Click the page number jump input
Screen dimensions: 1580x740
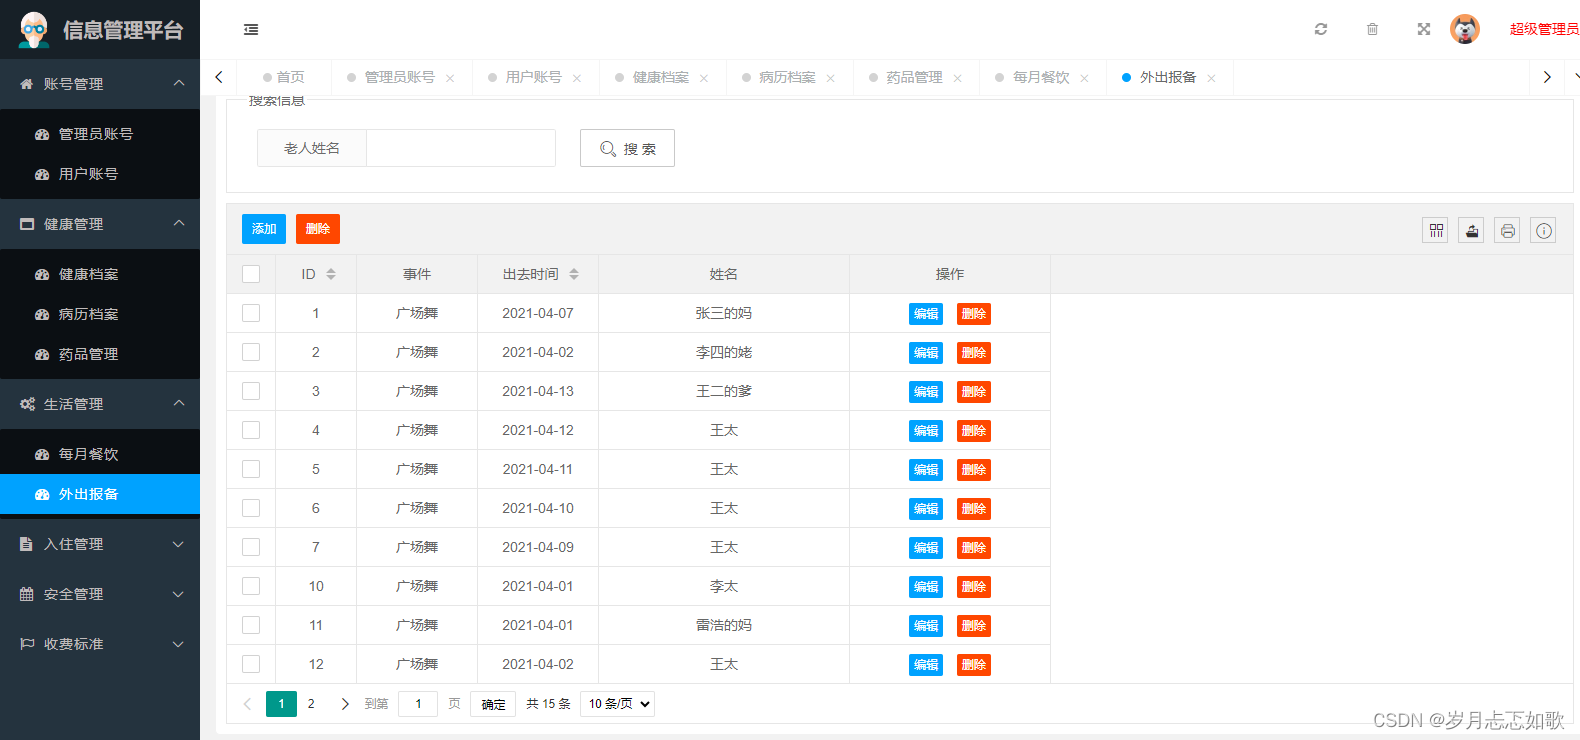[418, 704]
